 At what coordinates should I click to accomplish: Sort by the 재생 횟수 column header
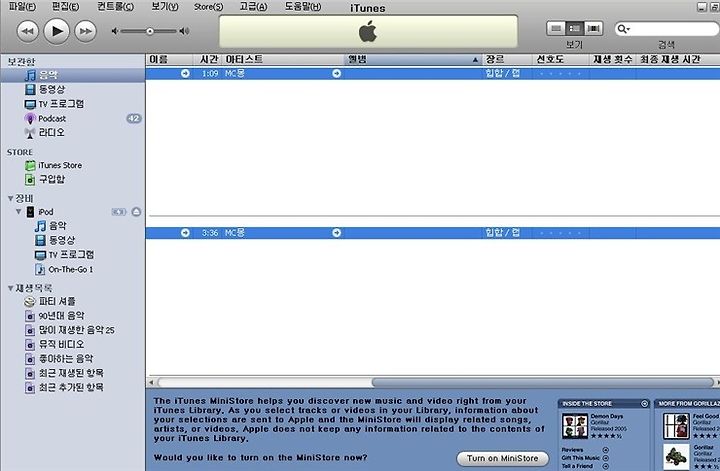[613, 60]
